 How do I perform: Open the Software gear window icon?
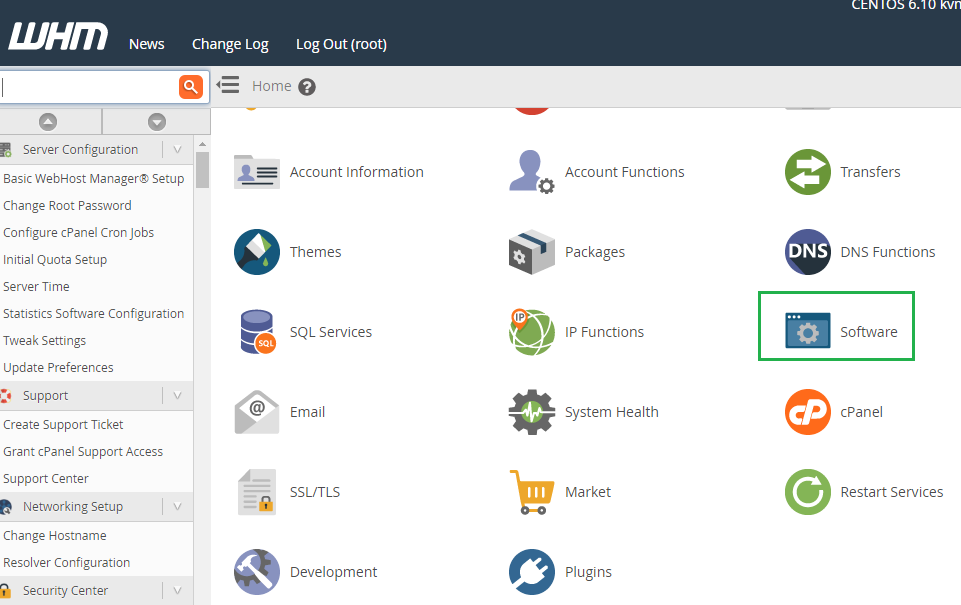coord(808,330)
